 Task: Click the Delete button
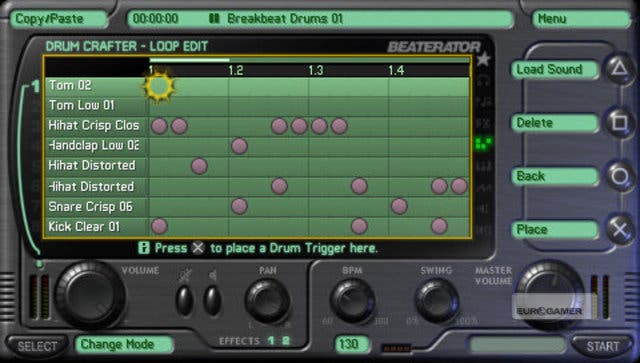[x=555, y=123]
